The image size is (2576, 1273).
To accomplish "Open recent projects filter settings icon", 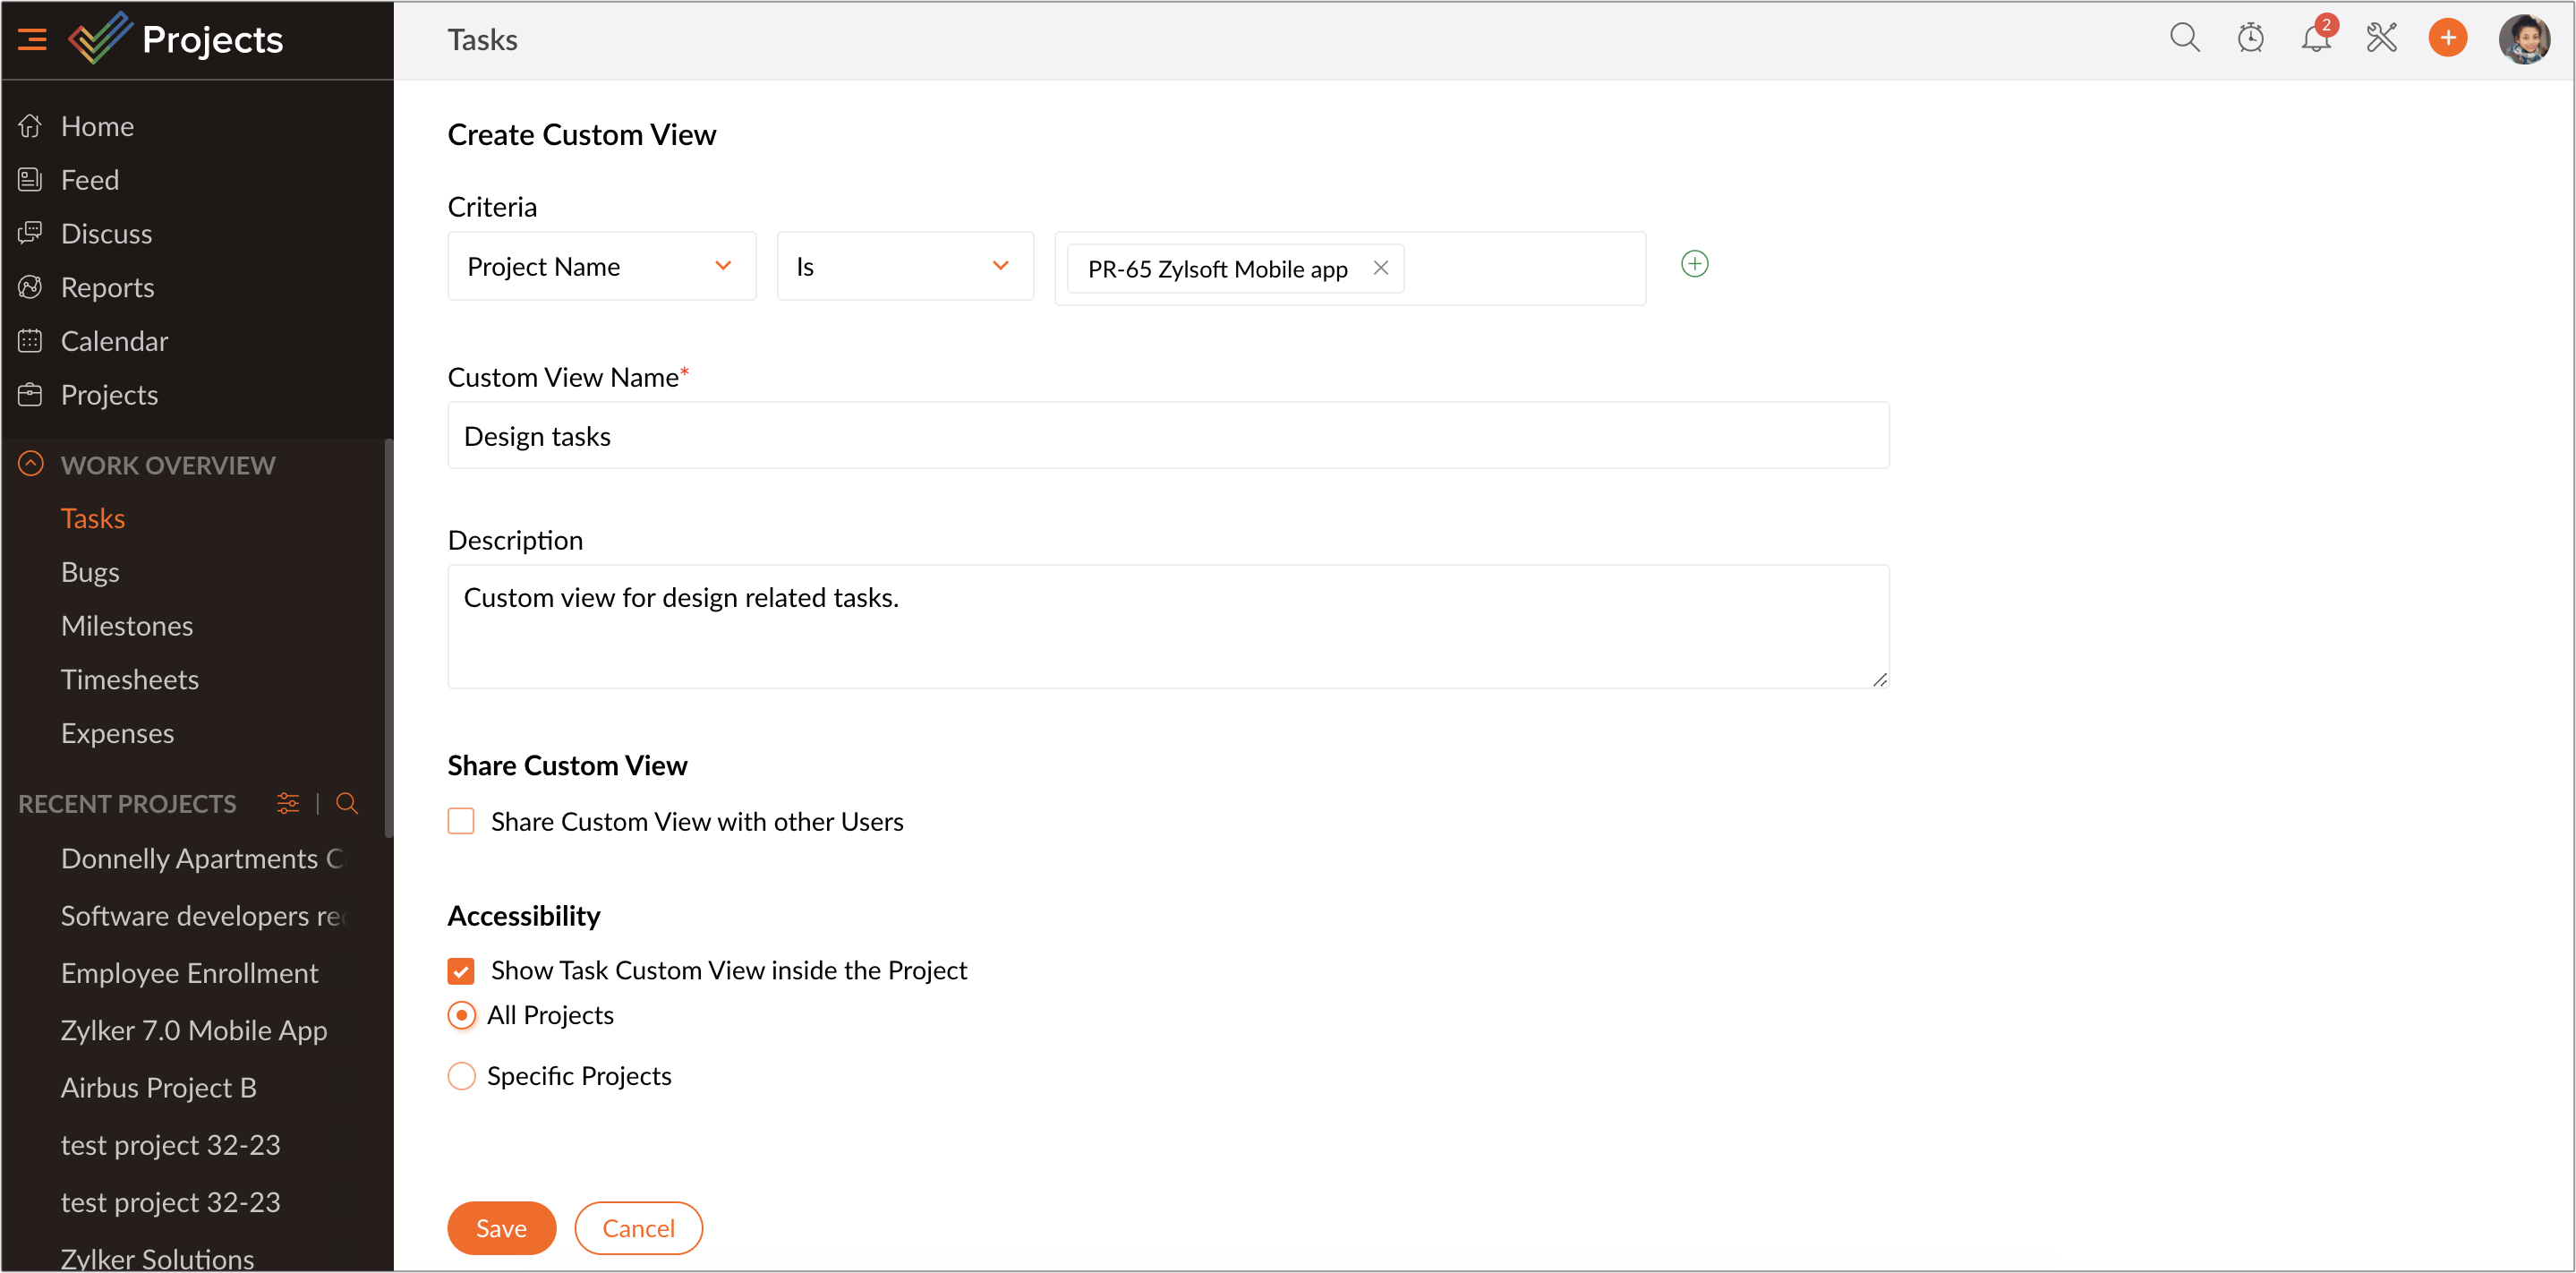I will click(x=288, y=803).
